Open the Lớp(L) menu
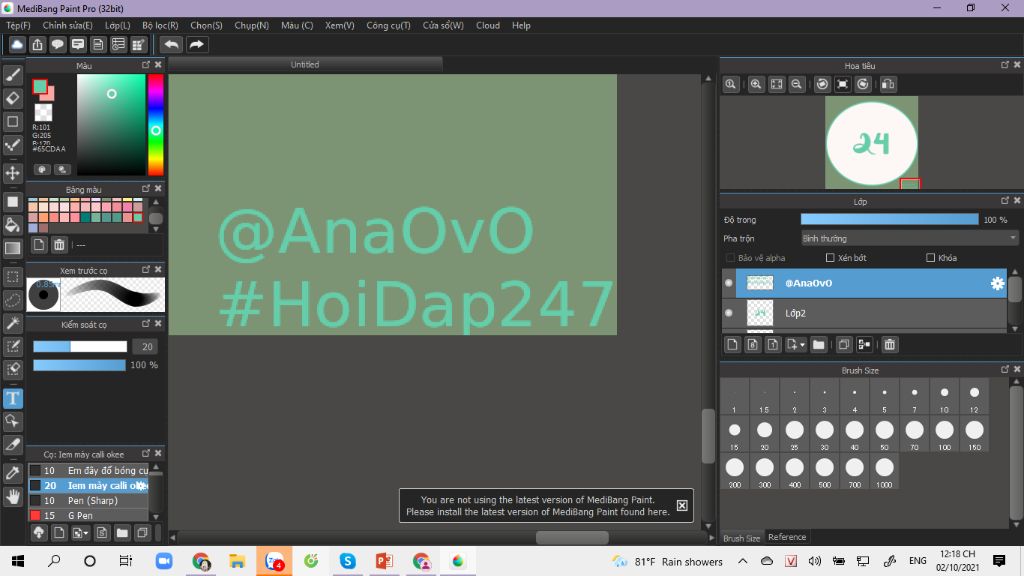 point(118,25)
